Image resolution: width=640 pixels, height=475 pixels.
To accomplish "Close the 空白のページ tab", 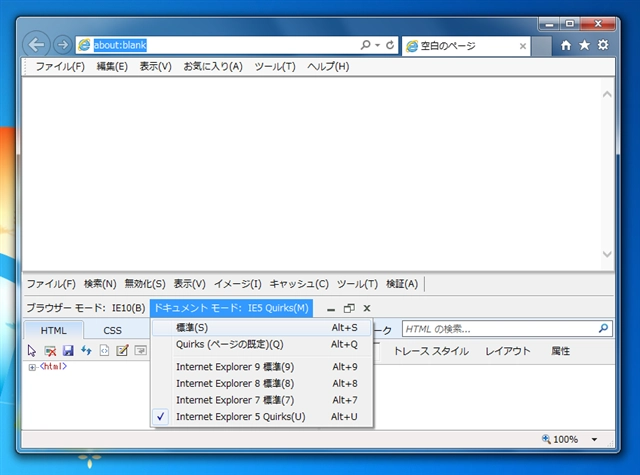I will [x=522, y=46].
